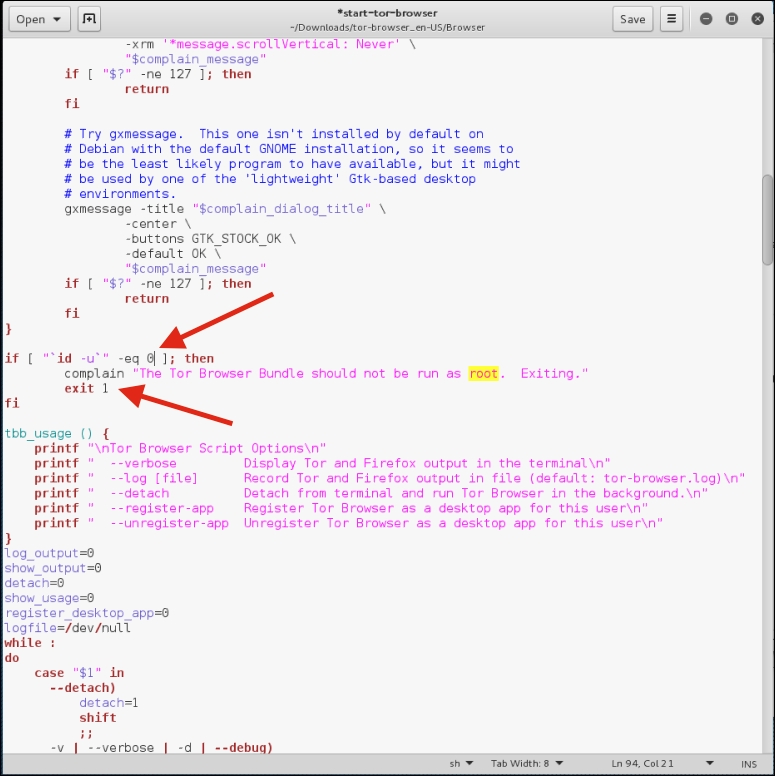775x776 pixels.
Task: Click the case "$1" in line
Action: coord(79,673)
